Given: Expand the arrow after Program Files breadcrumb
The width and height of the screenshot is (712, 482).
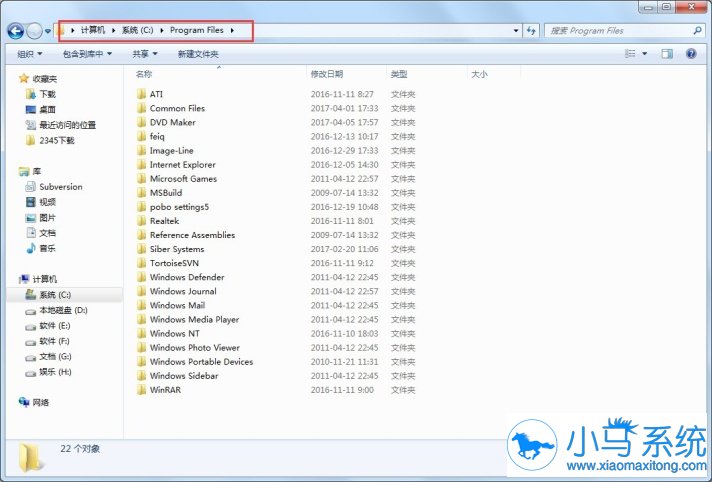Looking at the screenshot, I should click(232, 30).
